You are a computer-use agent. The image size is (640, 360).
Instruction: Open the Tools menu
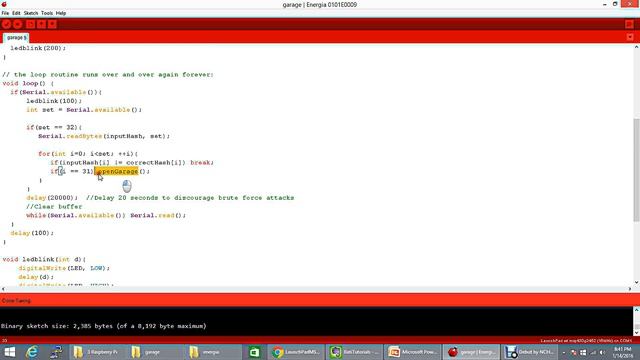click(47, 13)
